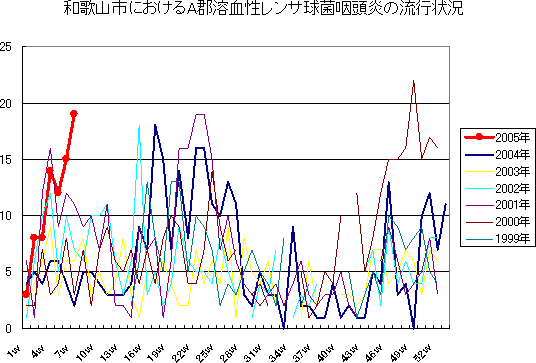Click the yellow 2003 legend line
536x363 pixels.
click(479, 171)
